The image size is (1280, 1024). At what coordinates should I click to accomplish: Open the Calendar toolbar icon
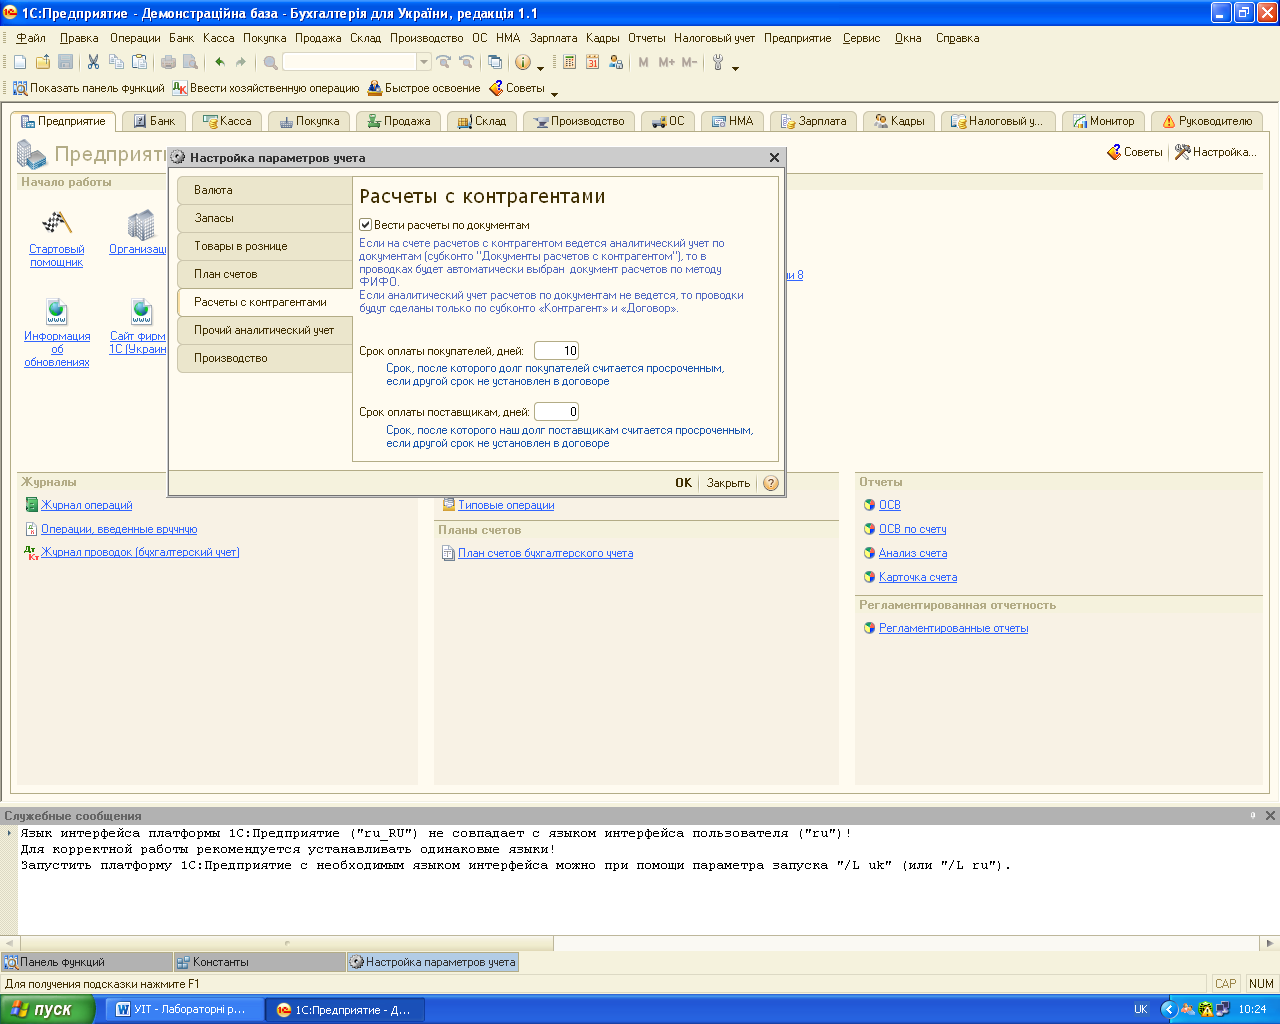click(x=592, y=62)
